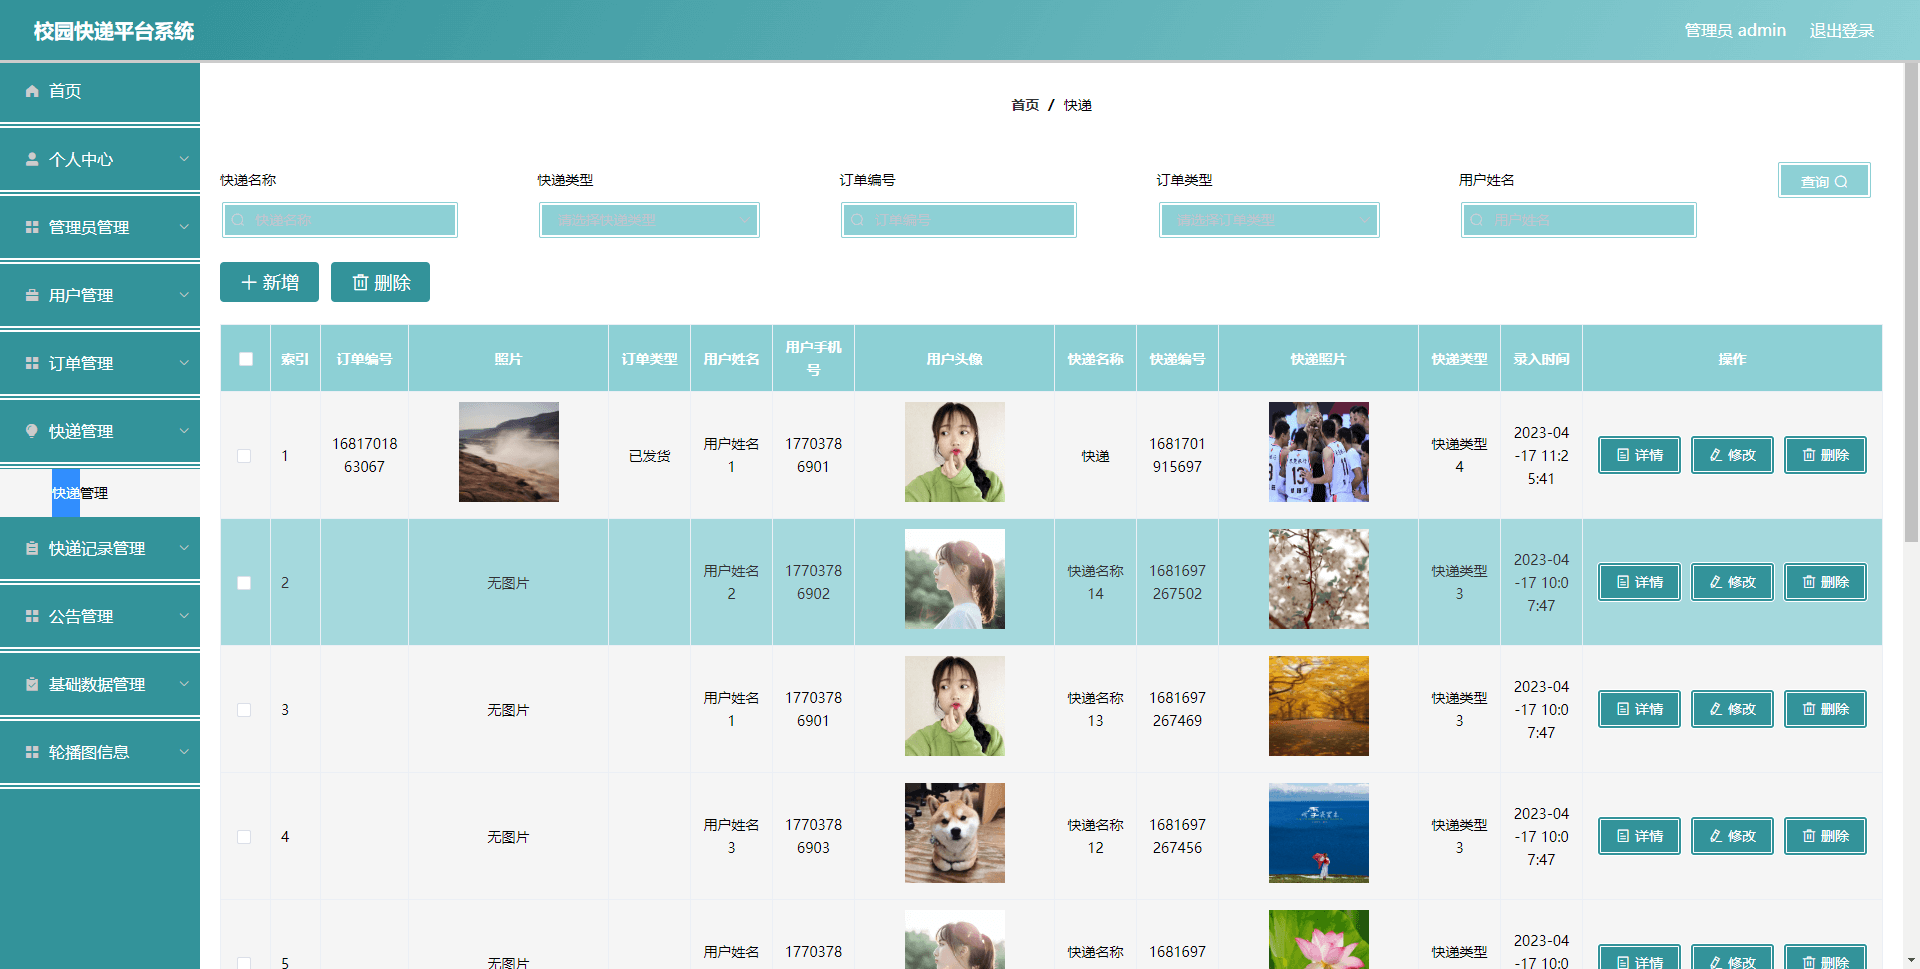Click 修改 button in row 1
The width and height of the screenshot is (1920, 969).
click(x=1732, y=455)
